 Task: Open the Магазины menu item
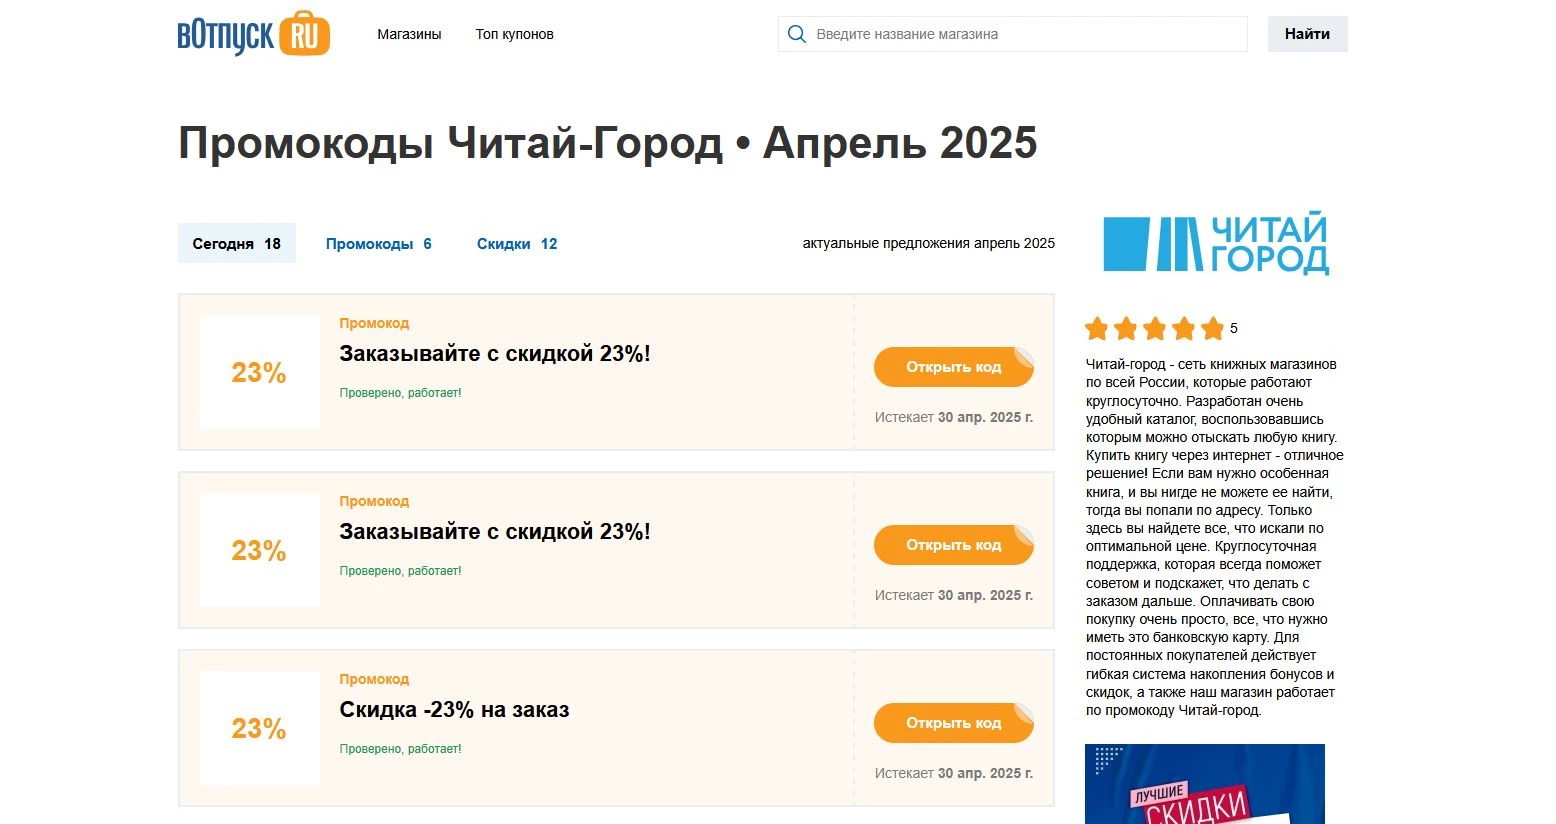(x=408, y=33)
